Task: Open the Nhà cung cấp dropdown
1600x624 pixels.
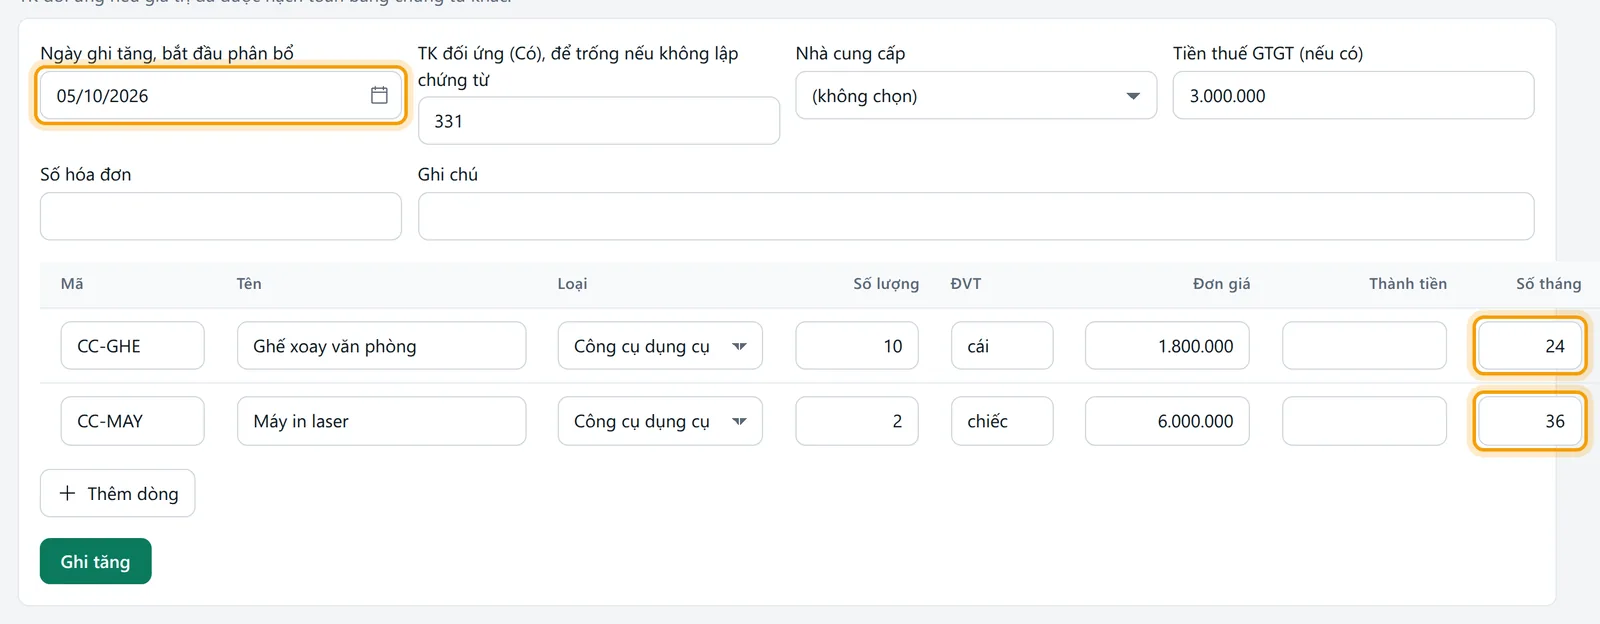Action: point(976,95)
